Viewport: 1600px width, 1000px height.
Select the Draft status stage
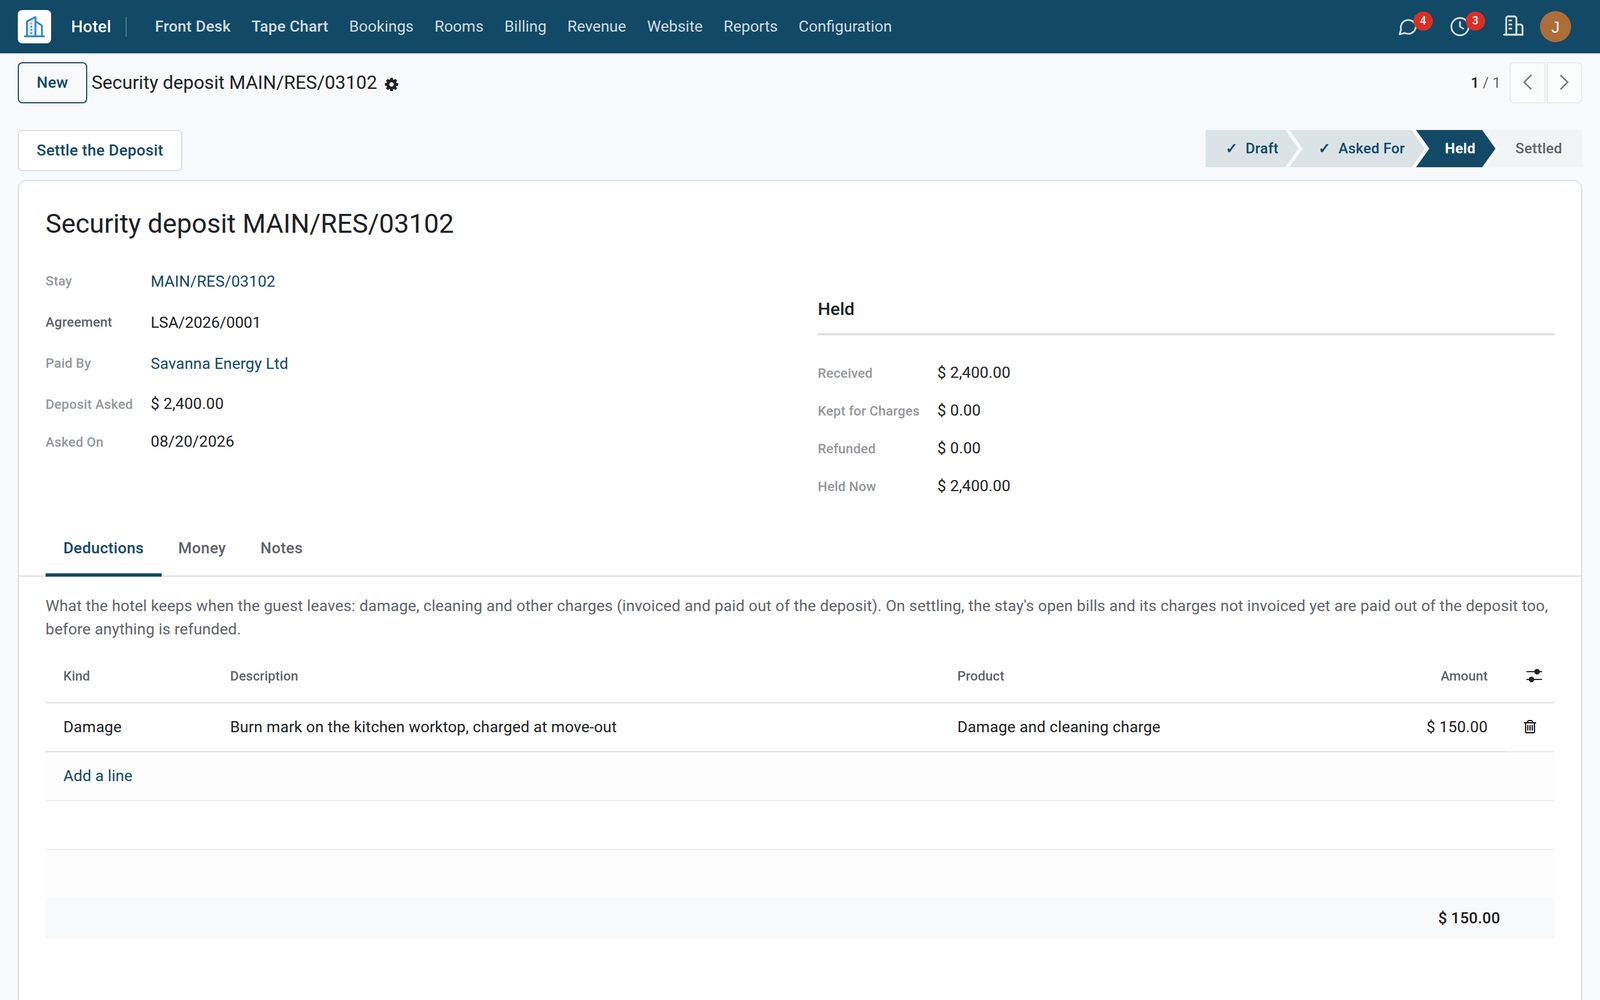click(x=1250, y=148)
